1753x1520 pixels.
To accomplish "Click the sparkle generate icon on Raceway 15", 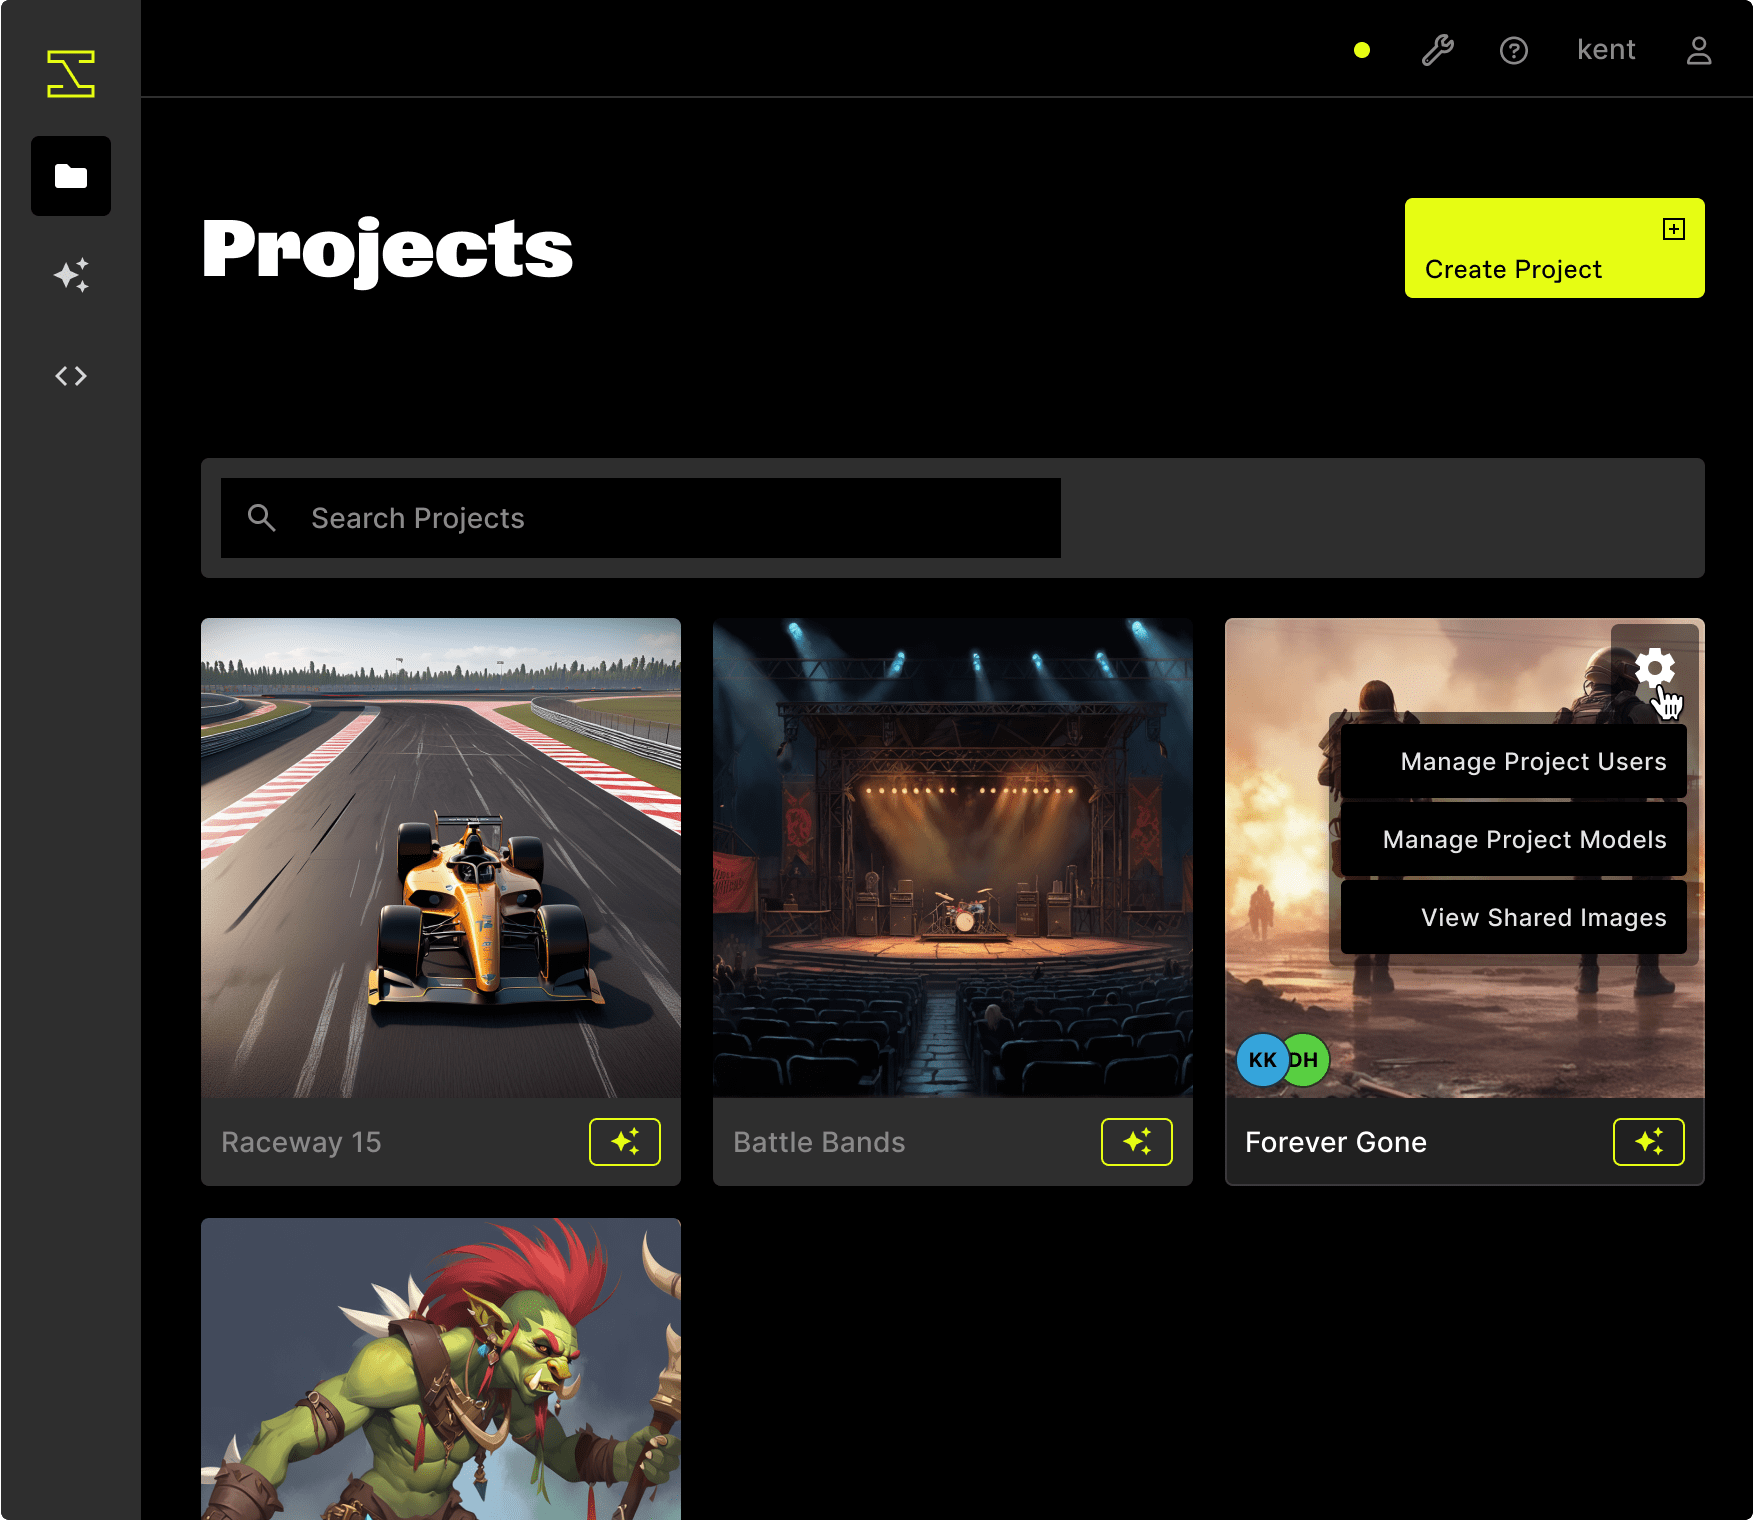I will [625, 1141].
